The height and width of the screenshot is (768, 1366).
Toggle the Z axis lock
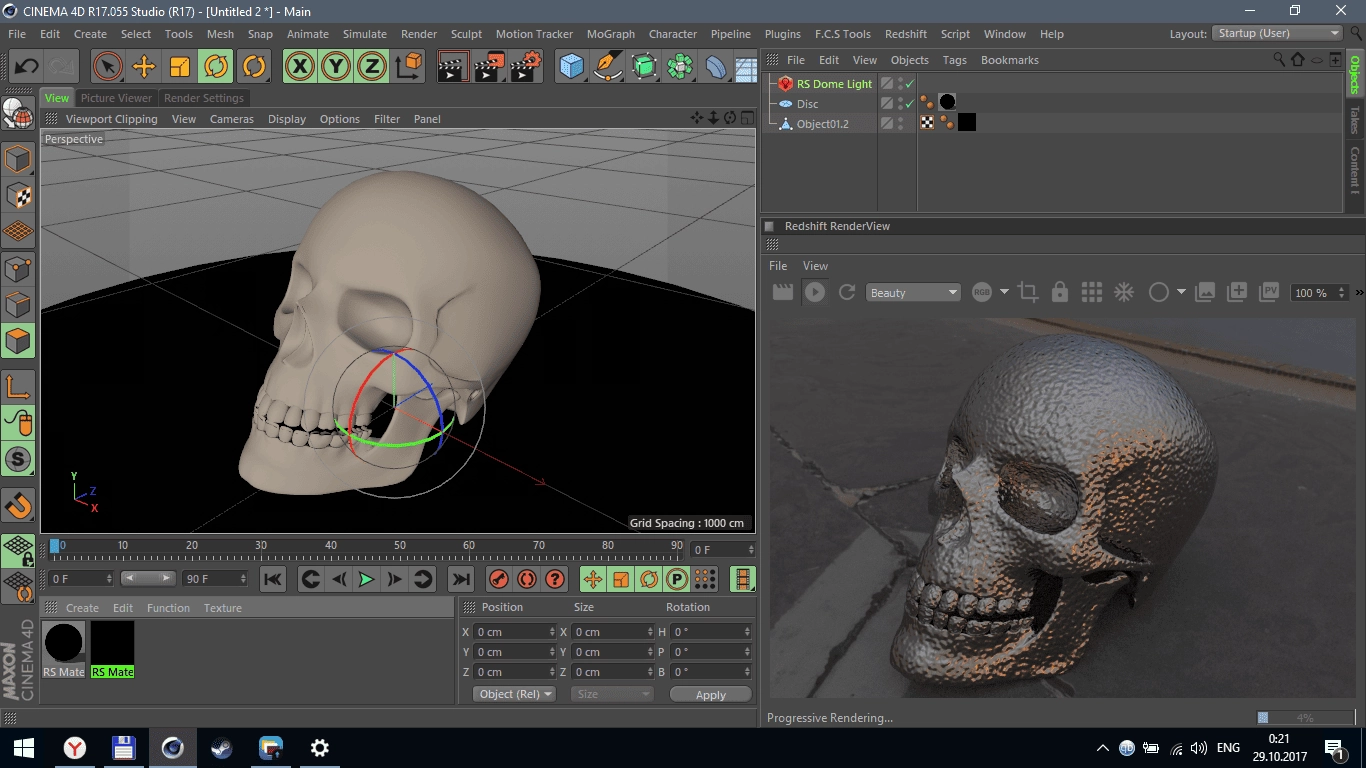371,67
